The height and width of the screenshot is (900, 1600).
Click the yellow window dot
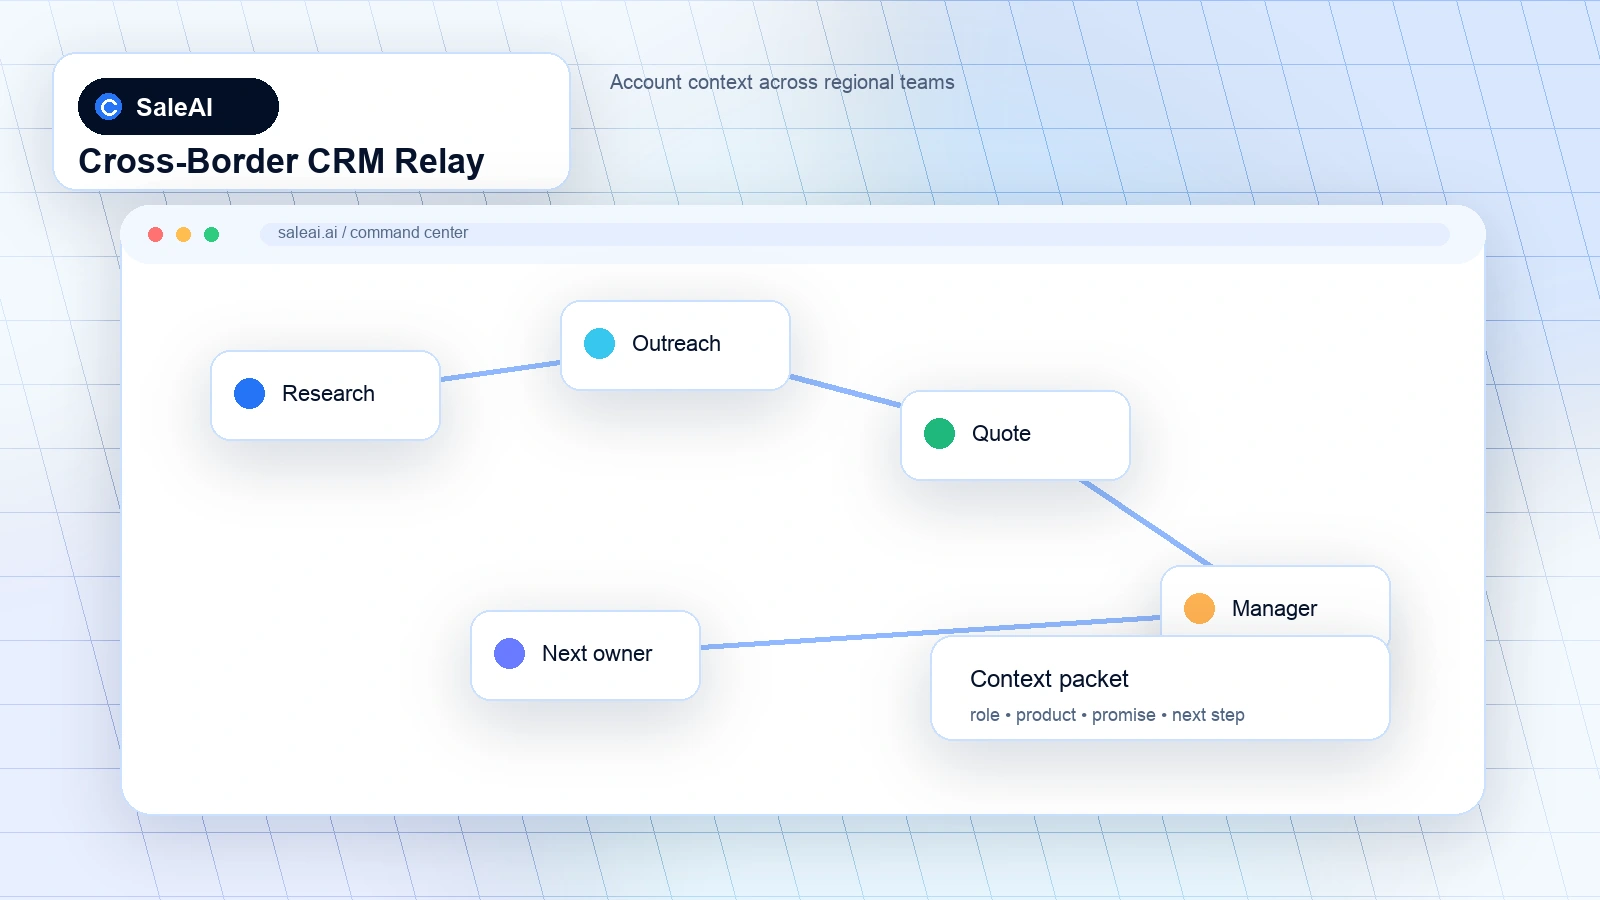point(183,234)
